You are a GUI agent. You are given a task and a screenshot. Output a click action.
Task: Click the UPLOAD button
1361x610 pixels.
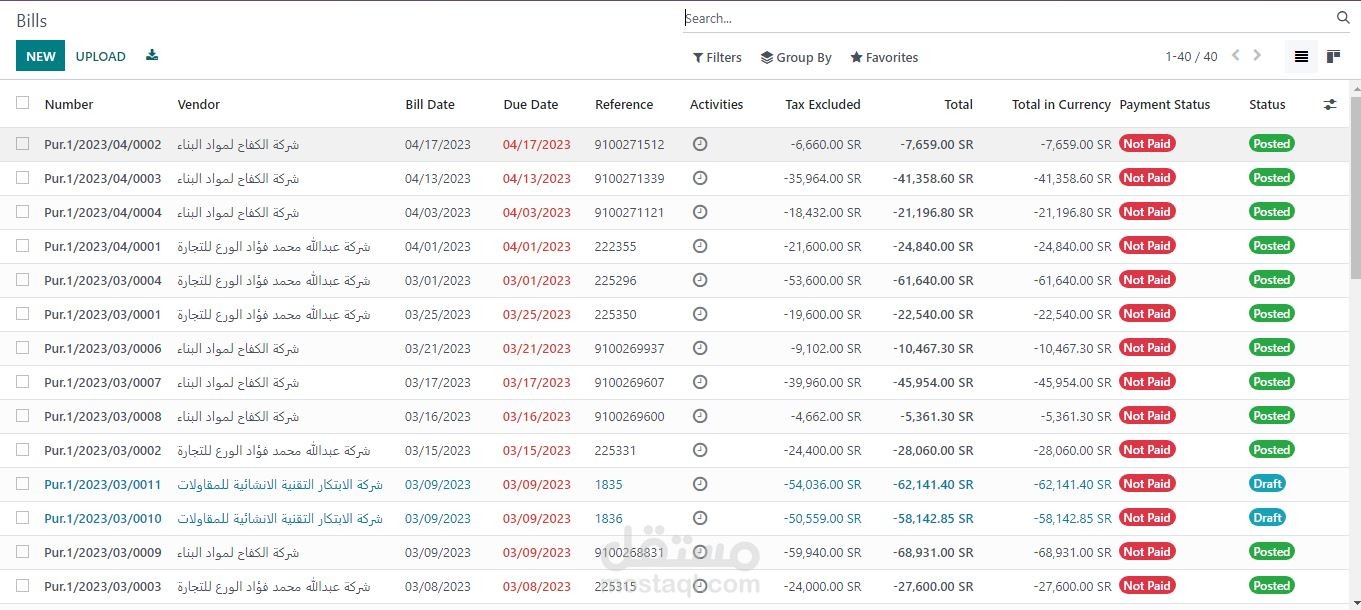[101, 56]
